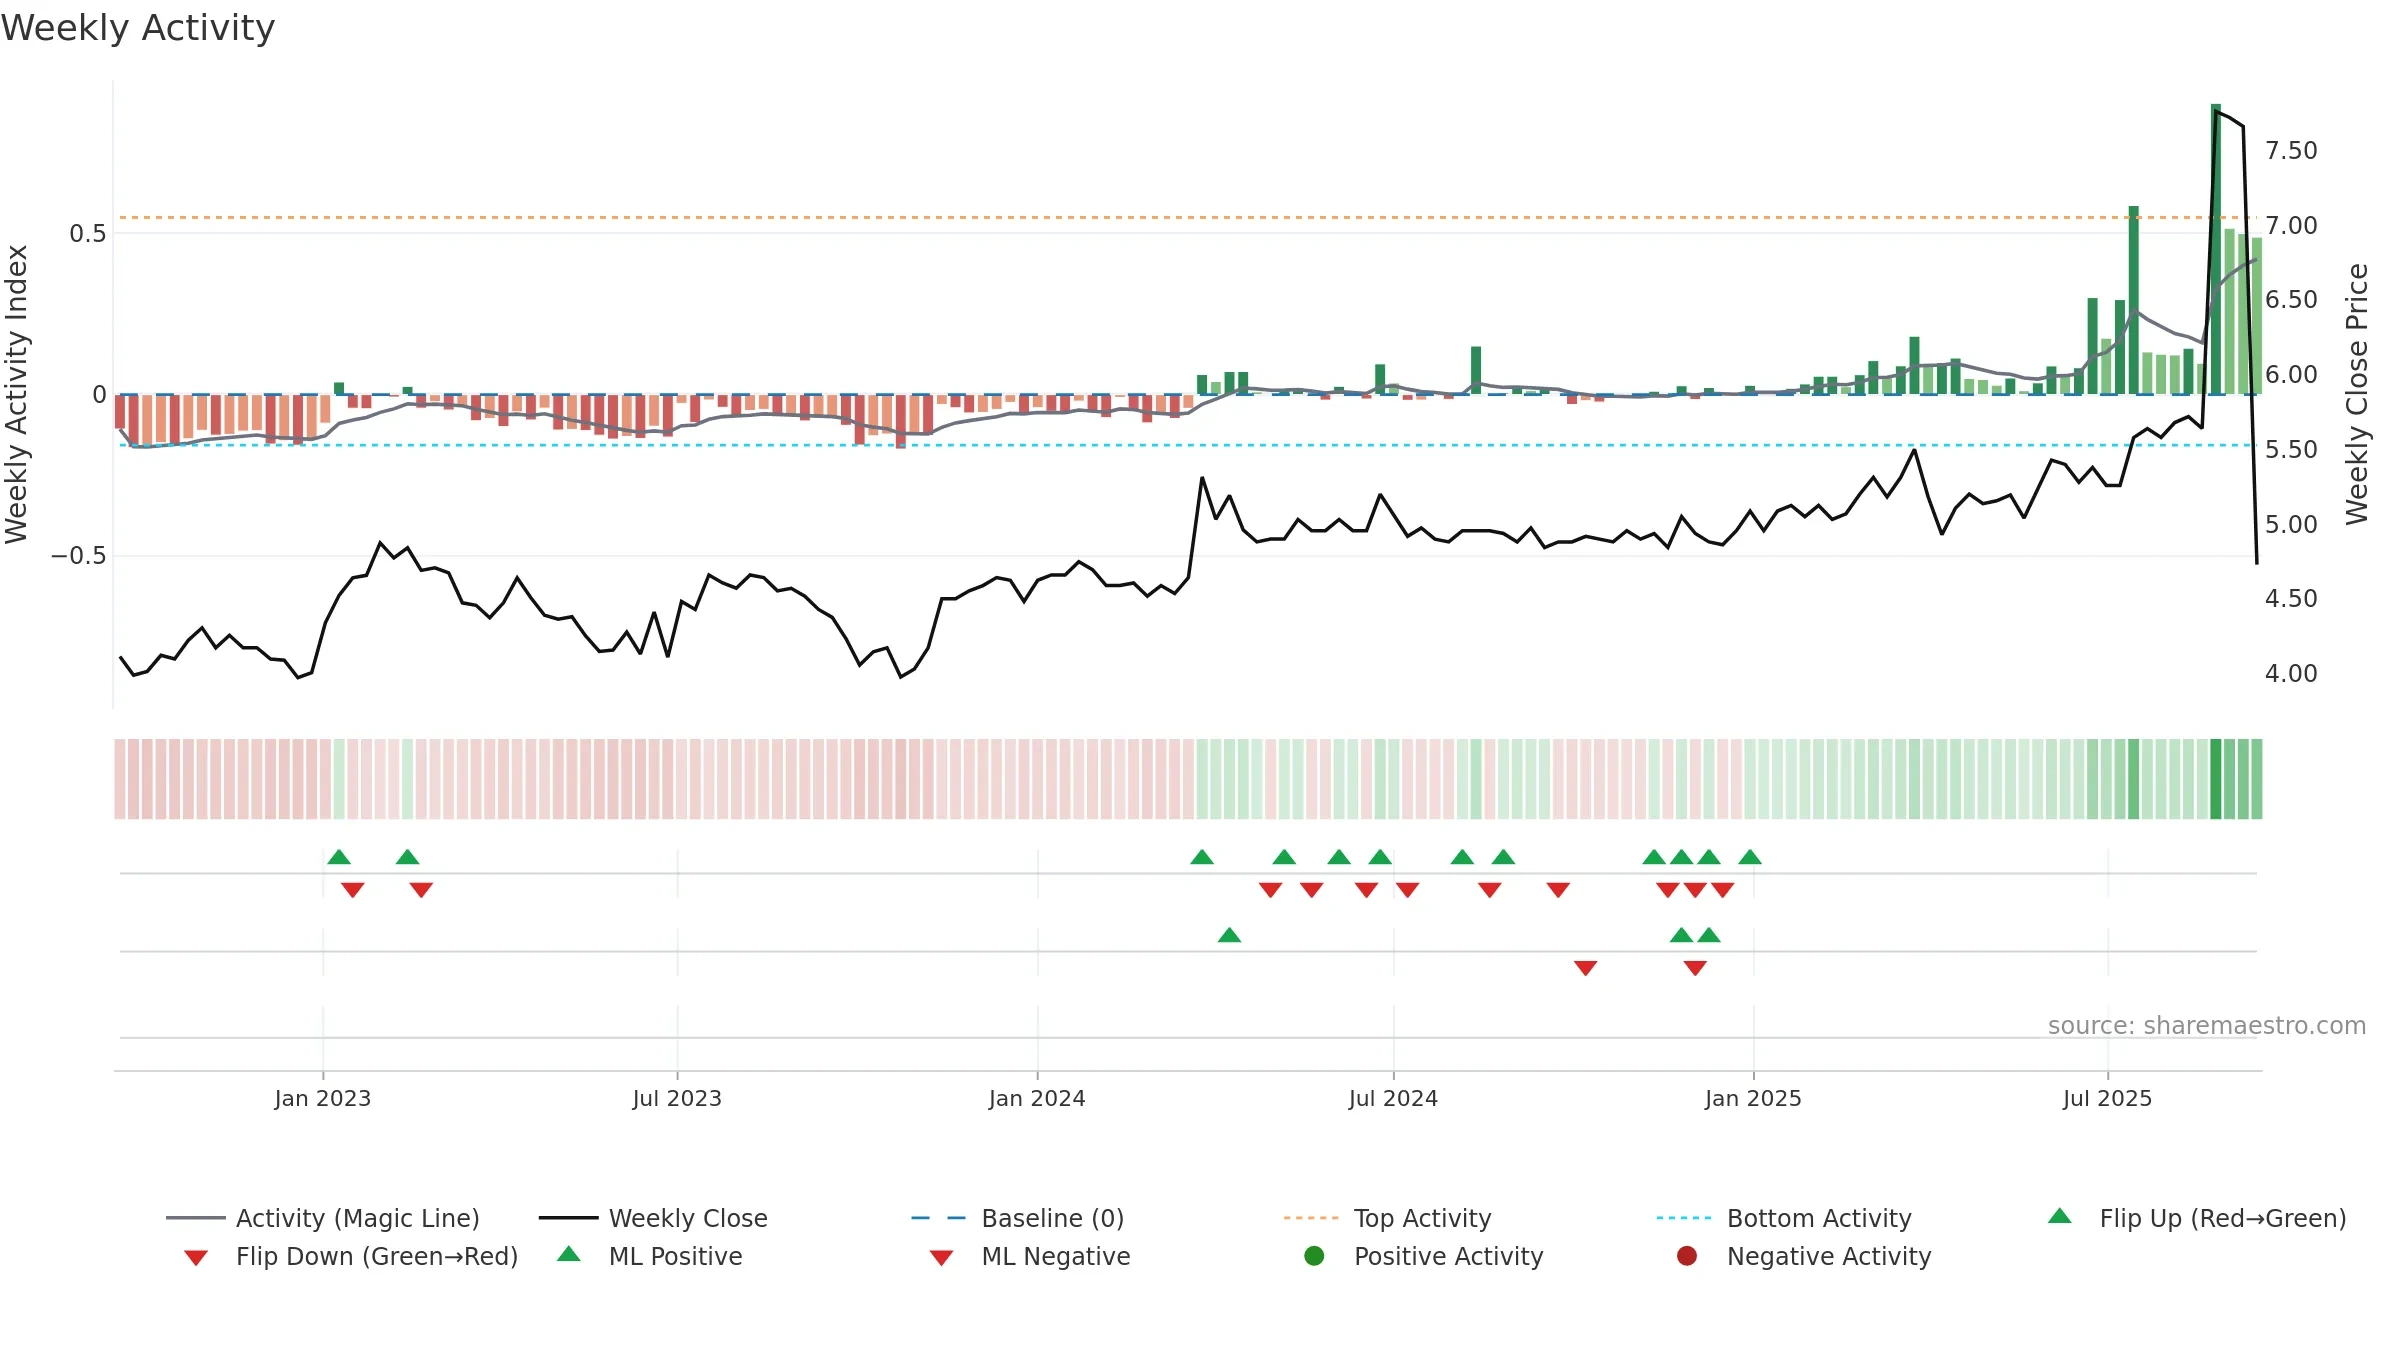Click the first flip-up marker in January 2023
Screen dimensions: 2400x1350
tap(339, 857)
